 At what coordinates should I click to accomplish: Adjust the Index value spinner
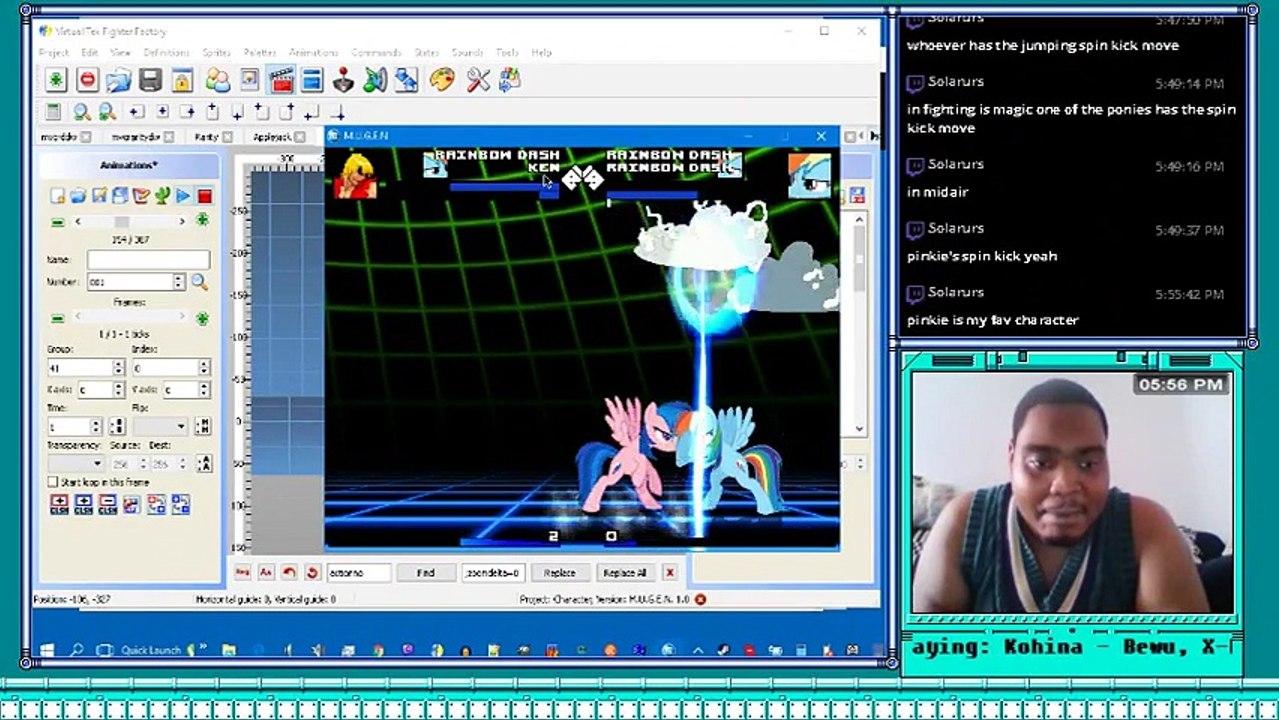[x=203, y=367]
